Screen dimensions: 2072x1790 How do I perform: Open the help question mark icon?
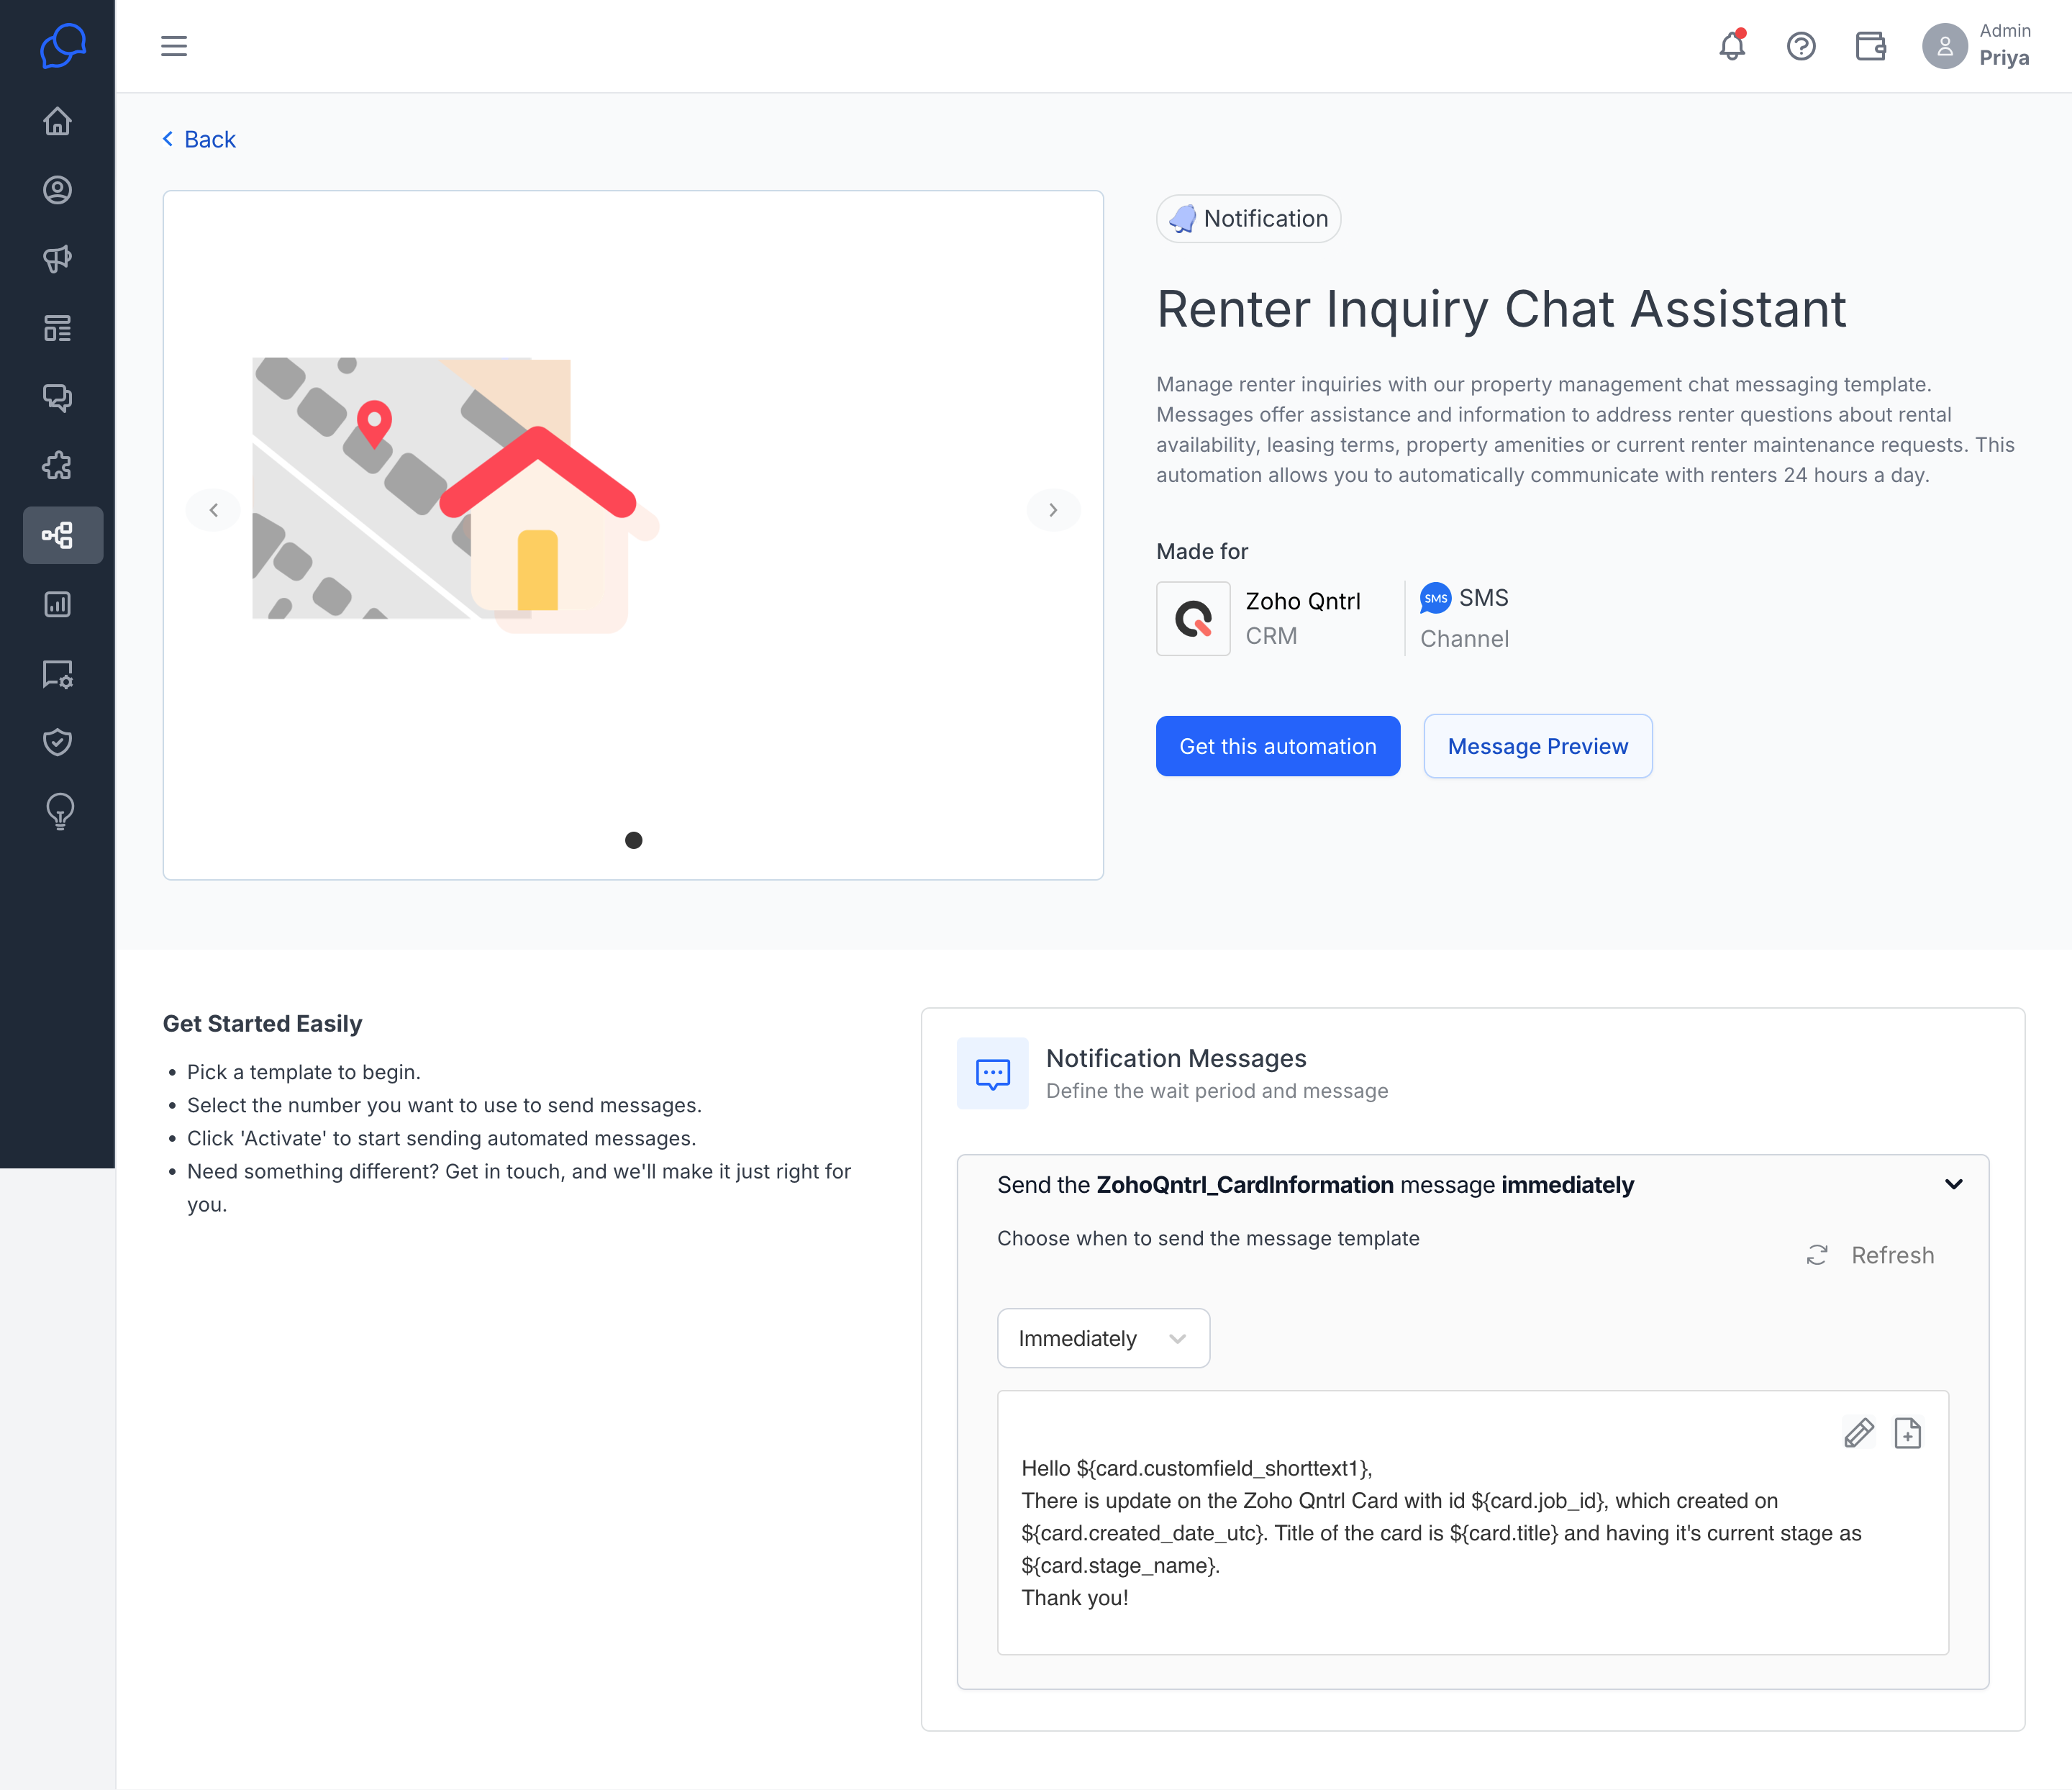coord(1801,46)
